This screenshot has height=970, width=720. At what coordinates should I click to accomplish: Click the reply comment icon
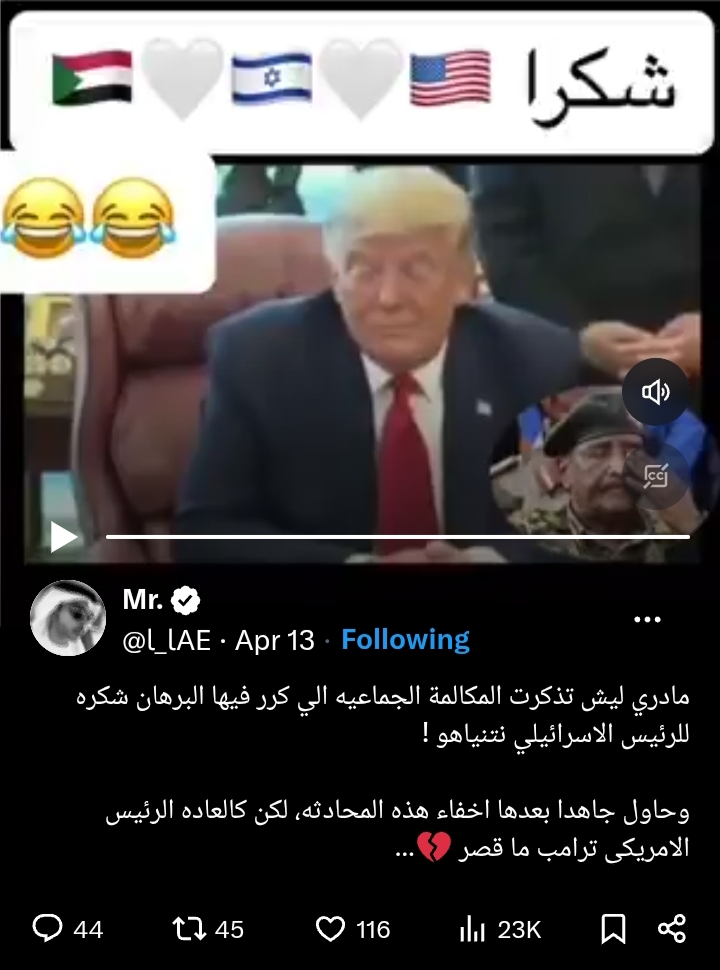point(47,929)
